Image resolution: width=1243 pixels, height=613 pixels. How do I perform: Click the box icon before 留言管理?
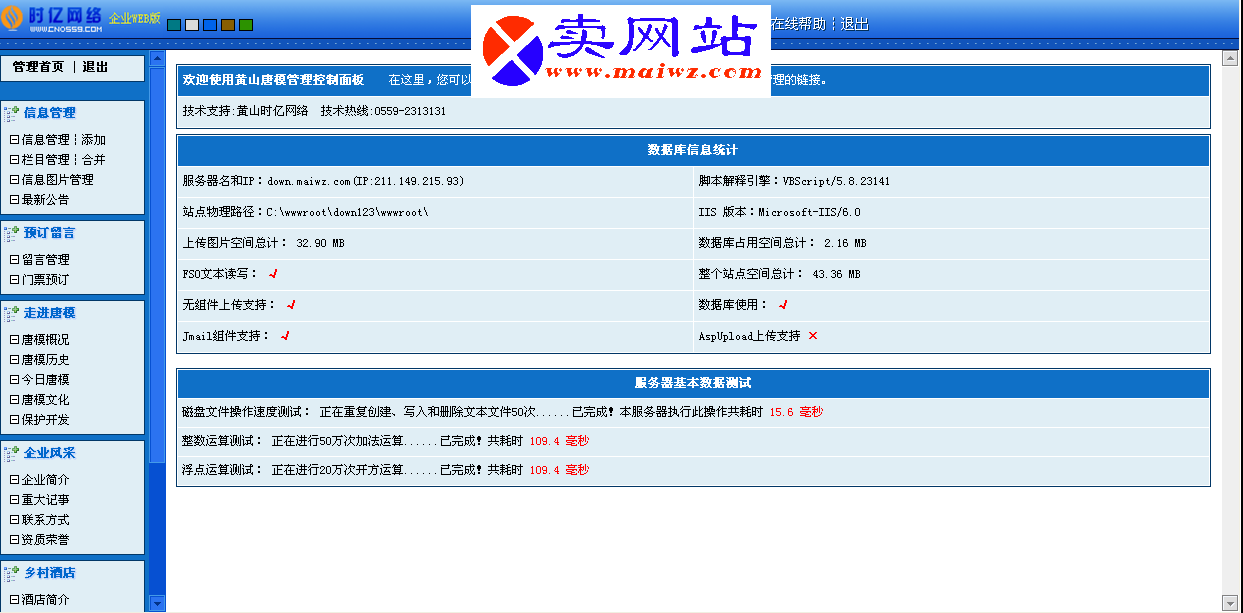click(14, 260)
